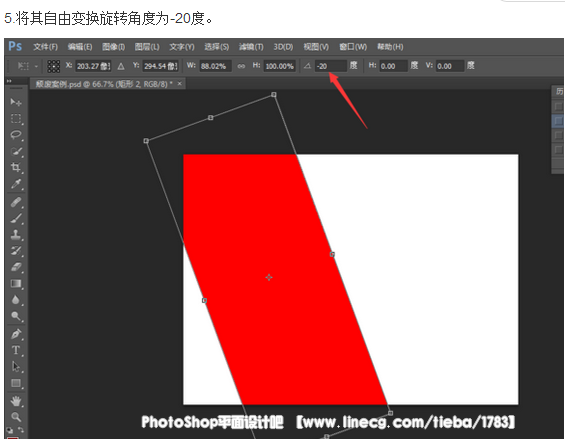Click the rotation angle field showing -20
This screenshot has height=439, width=565.
(x=331, y=66)
